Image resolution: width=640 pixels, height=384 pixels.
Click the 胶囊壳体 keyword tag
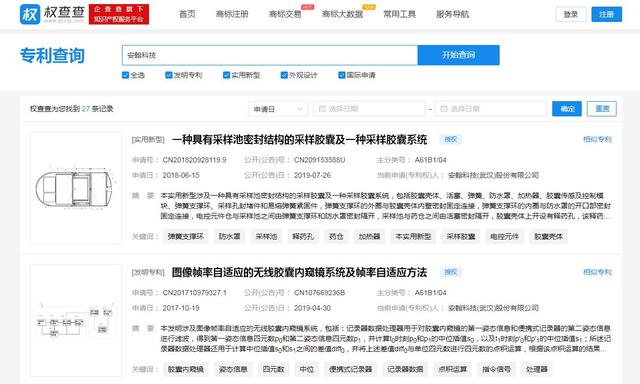(x=549, y=236)
